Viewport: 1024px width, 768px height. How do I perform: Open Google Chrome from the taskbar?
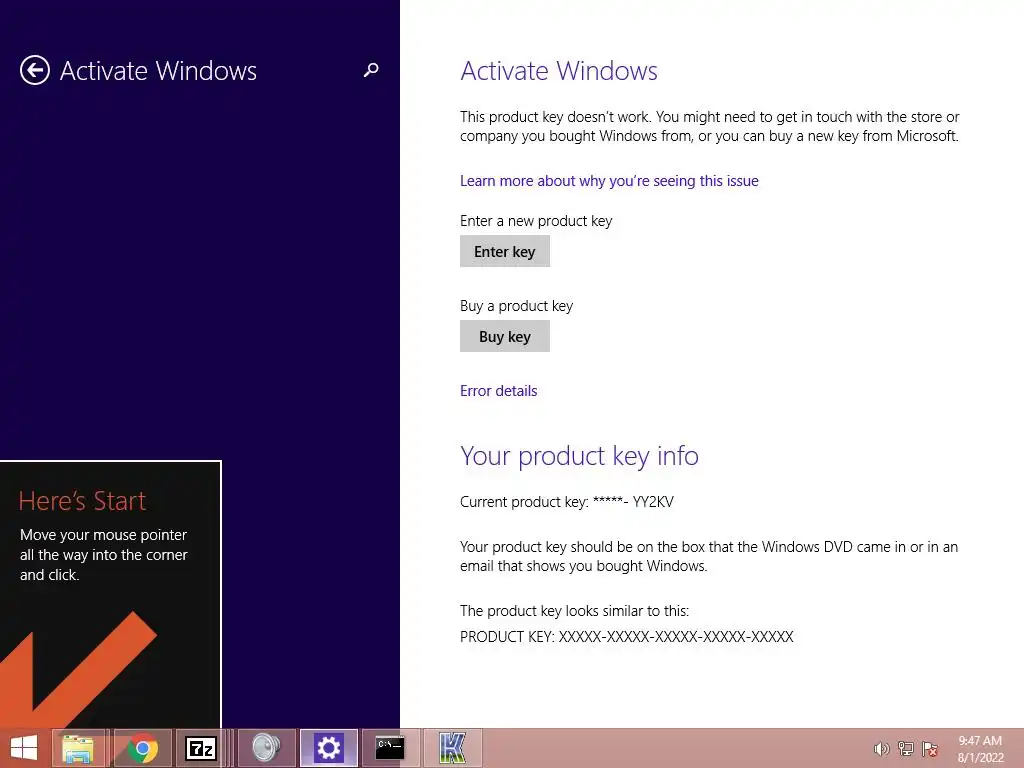pyautogui.click(x=142, y=748)
